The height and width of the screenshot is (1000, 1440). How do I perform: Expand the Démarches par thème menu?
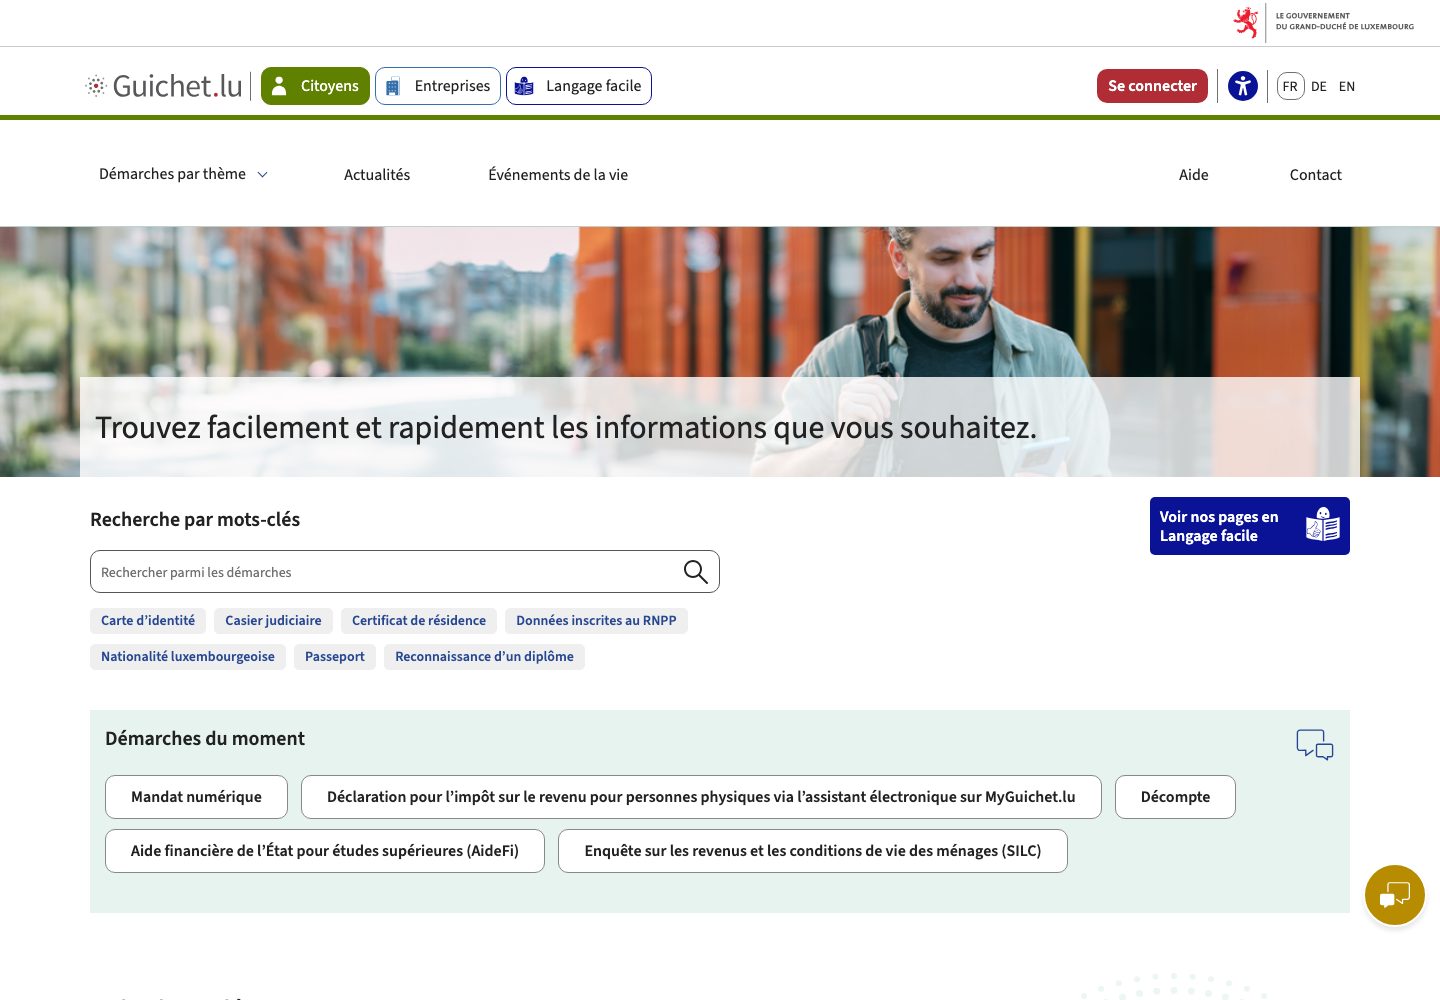pyautogui.click(x=183, y=174)
